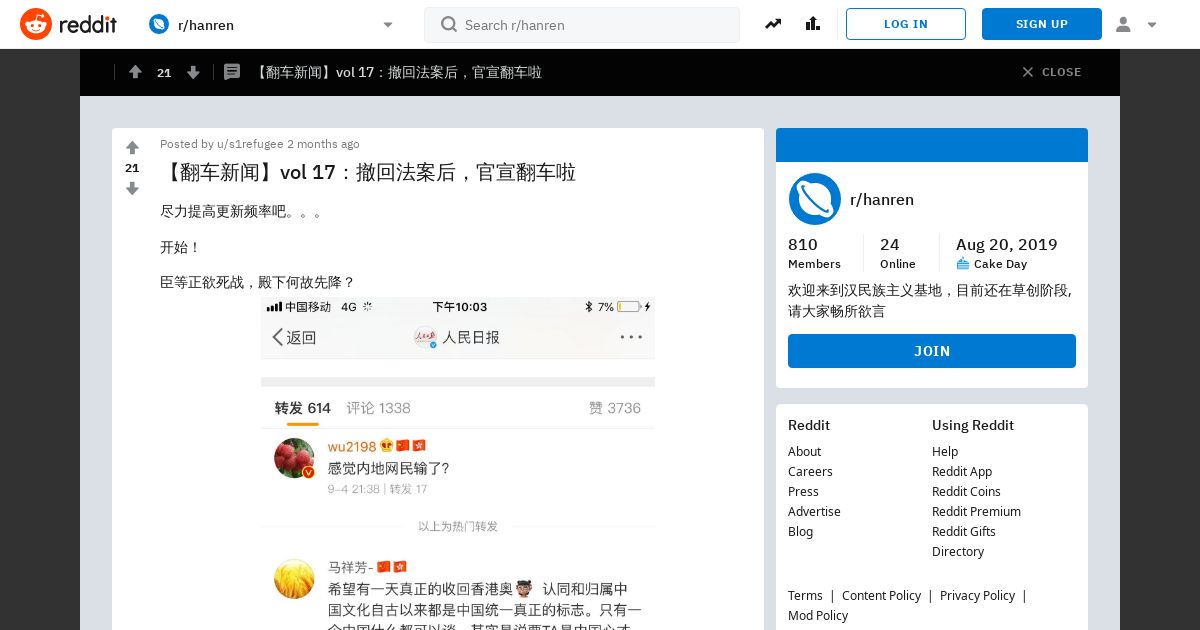Close the post overlay with CLOSE
The width and height of the screenshot is (1200, 630).
[1051, 72]
